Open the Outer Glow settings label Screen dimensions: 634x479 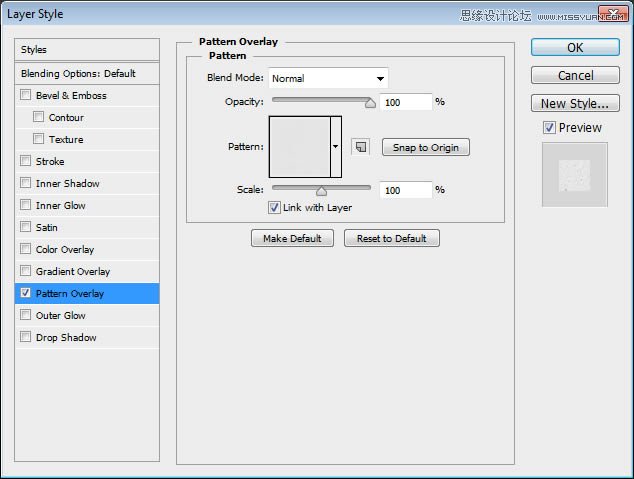coord(61,315)
